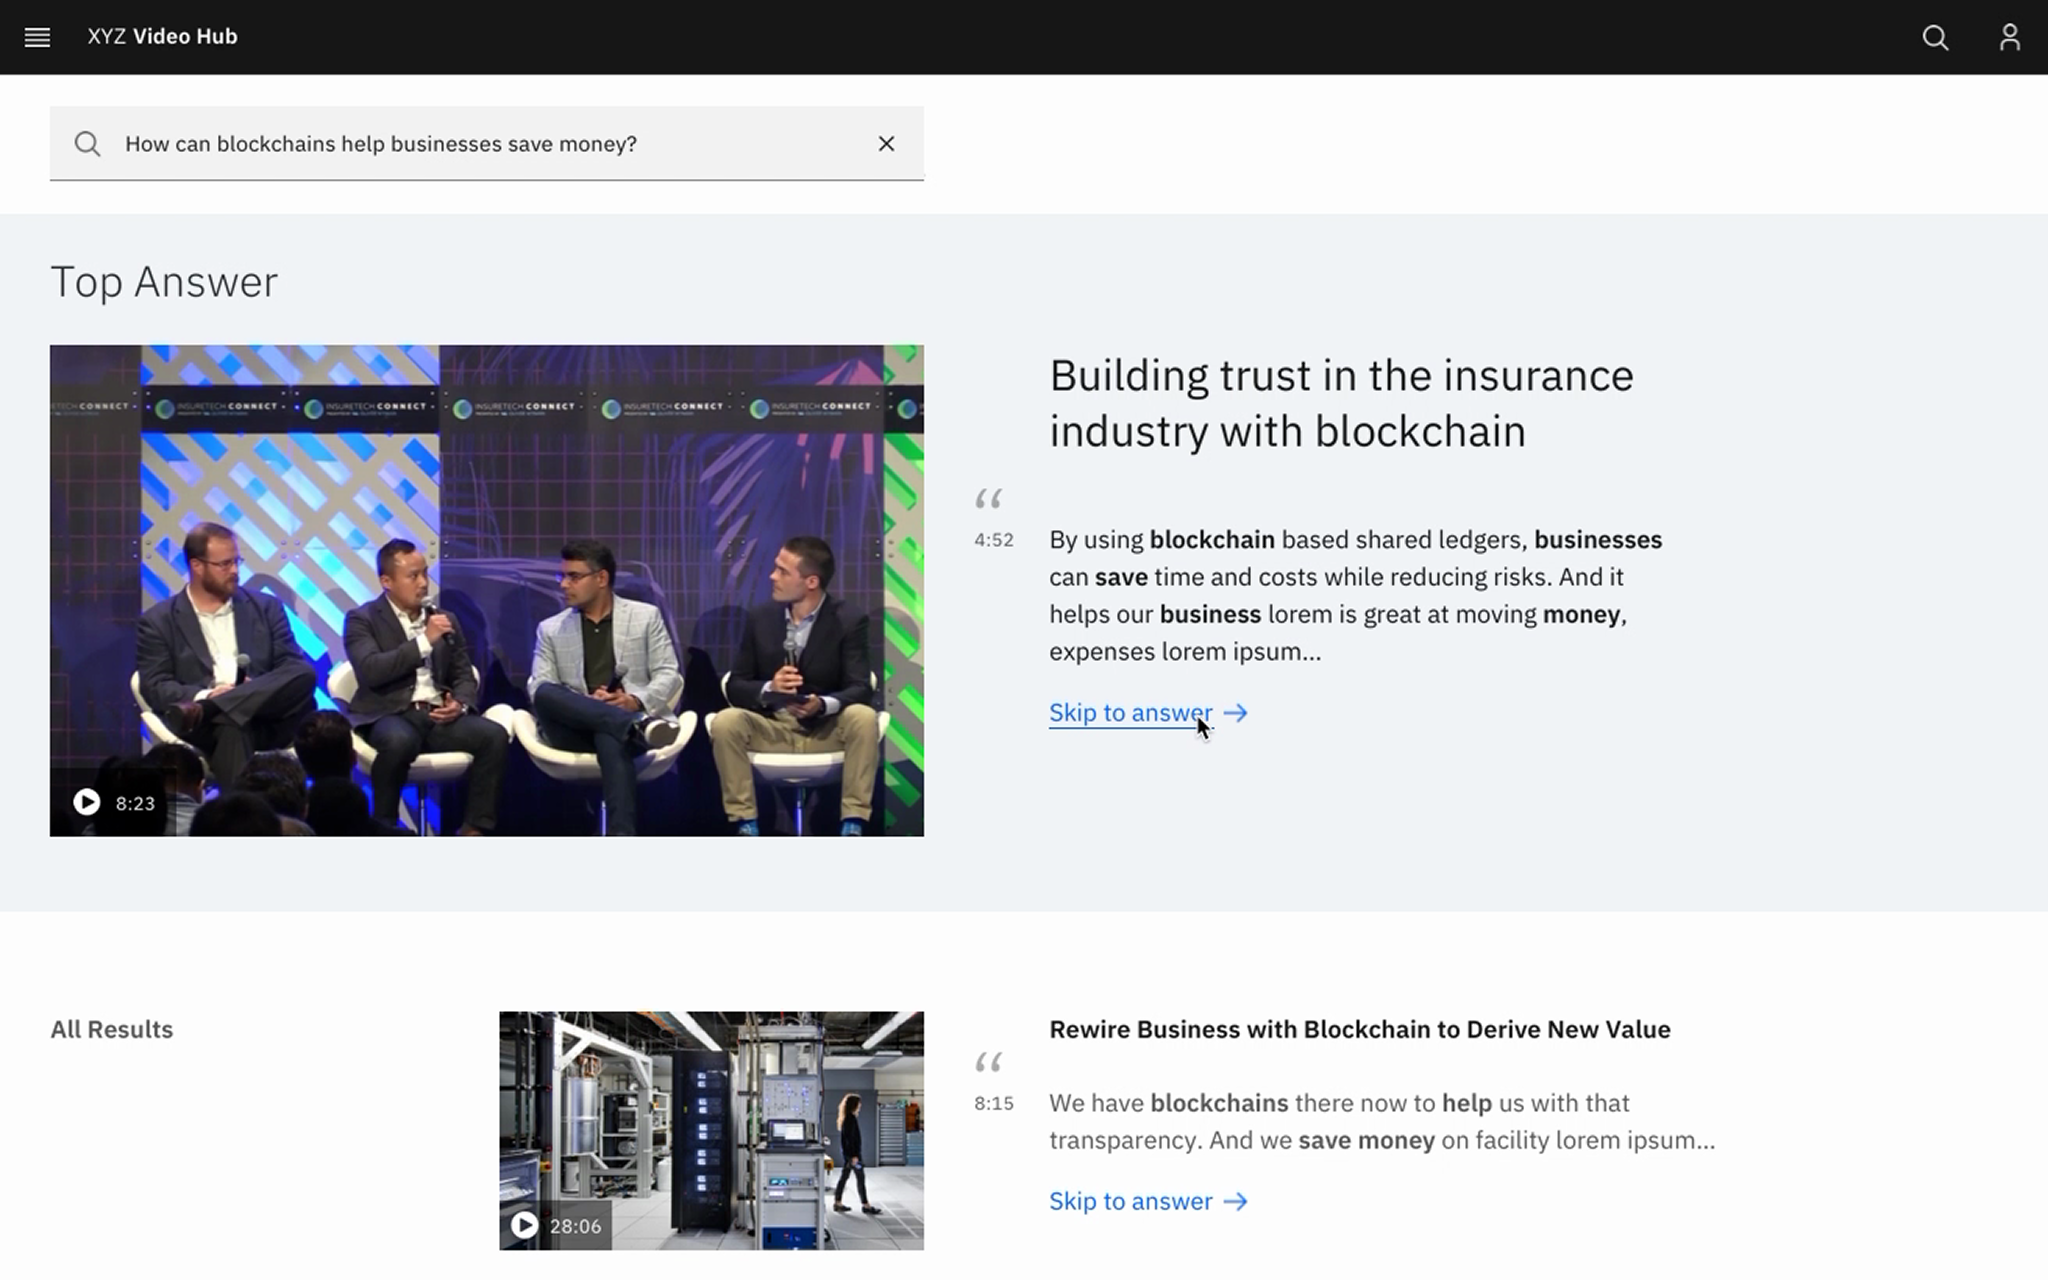This screenshot has height=1280, width=2048.
Task: Jump to the 4:52 timestamp
Action: point(994,540)
